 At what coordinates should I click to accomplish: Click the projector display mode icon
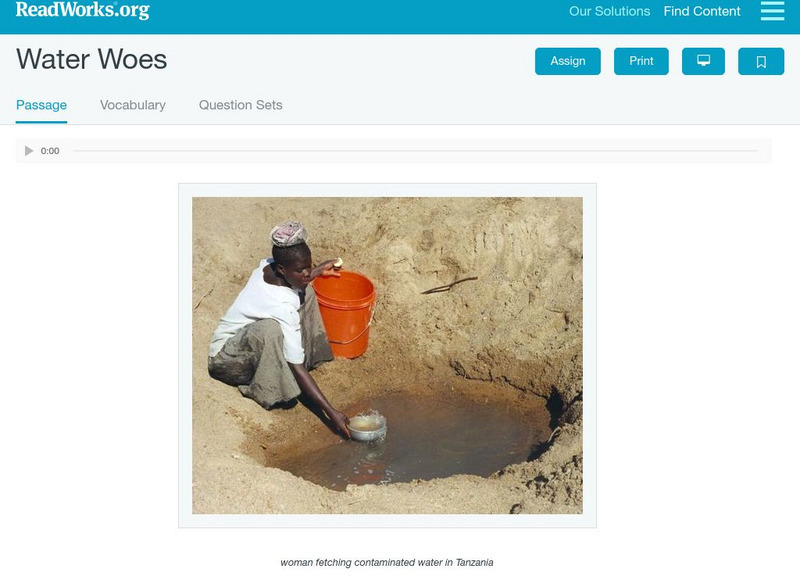tap(703, 61)
